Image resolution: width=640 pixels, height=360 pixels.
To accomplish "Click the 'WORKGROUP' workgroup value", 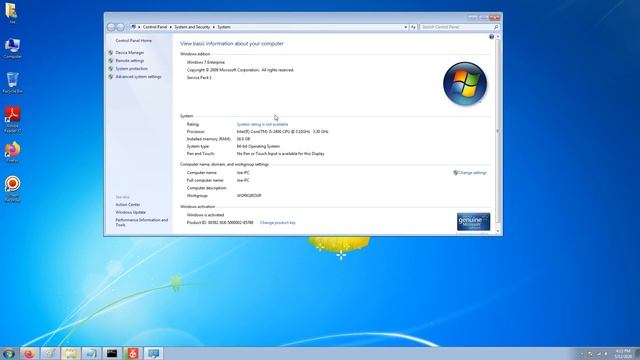I will pyautogui.click(x=249, y=196).
